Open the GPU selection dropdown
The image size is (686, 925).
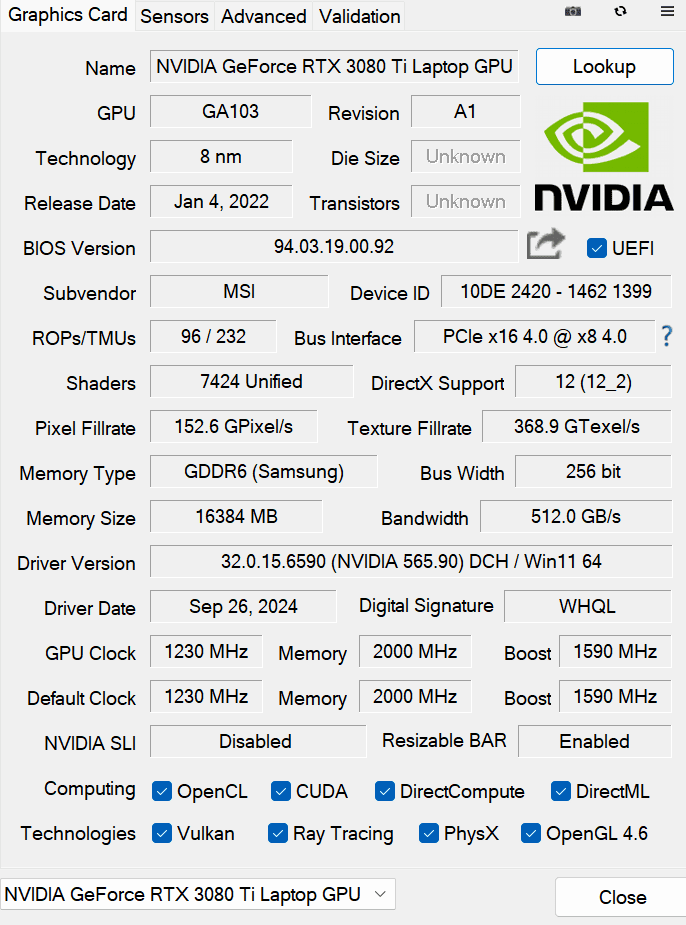[198, 895]
